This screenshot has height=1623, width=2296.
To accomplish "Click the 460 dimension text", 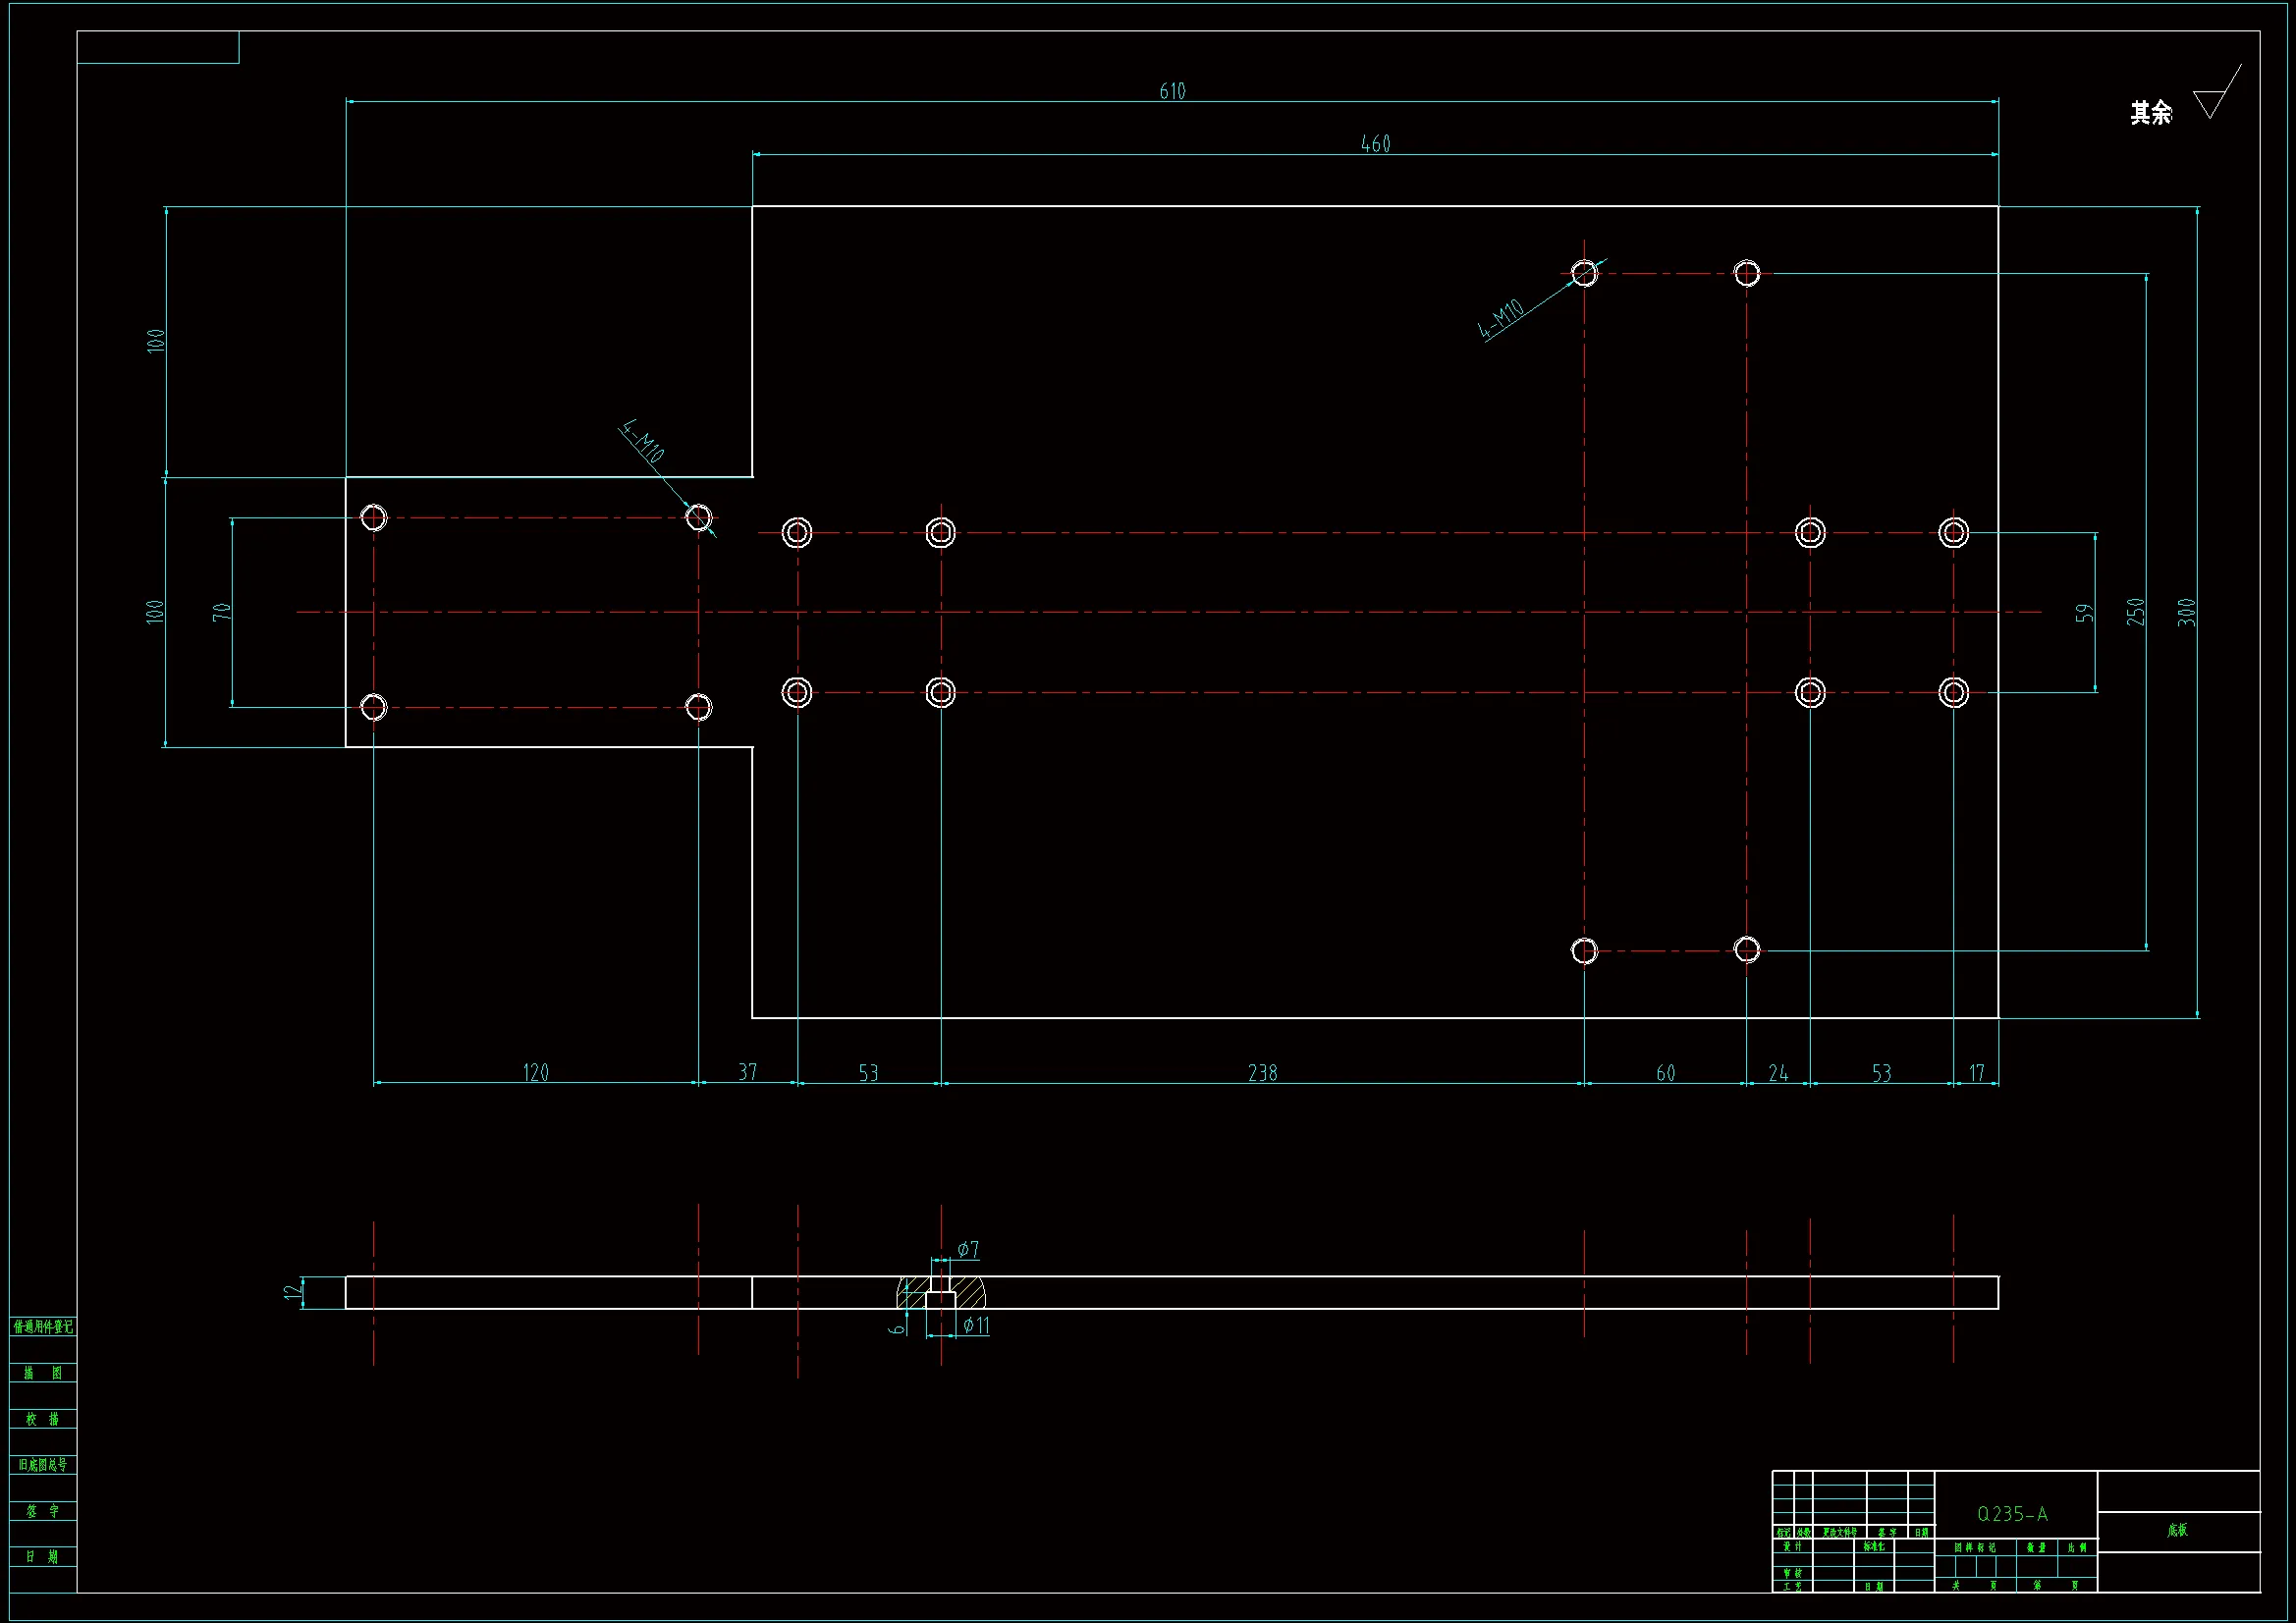I will tap(1375, 144).
